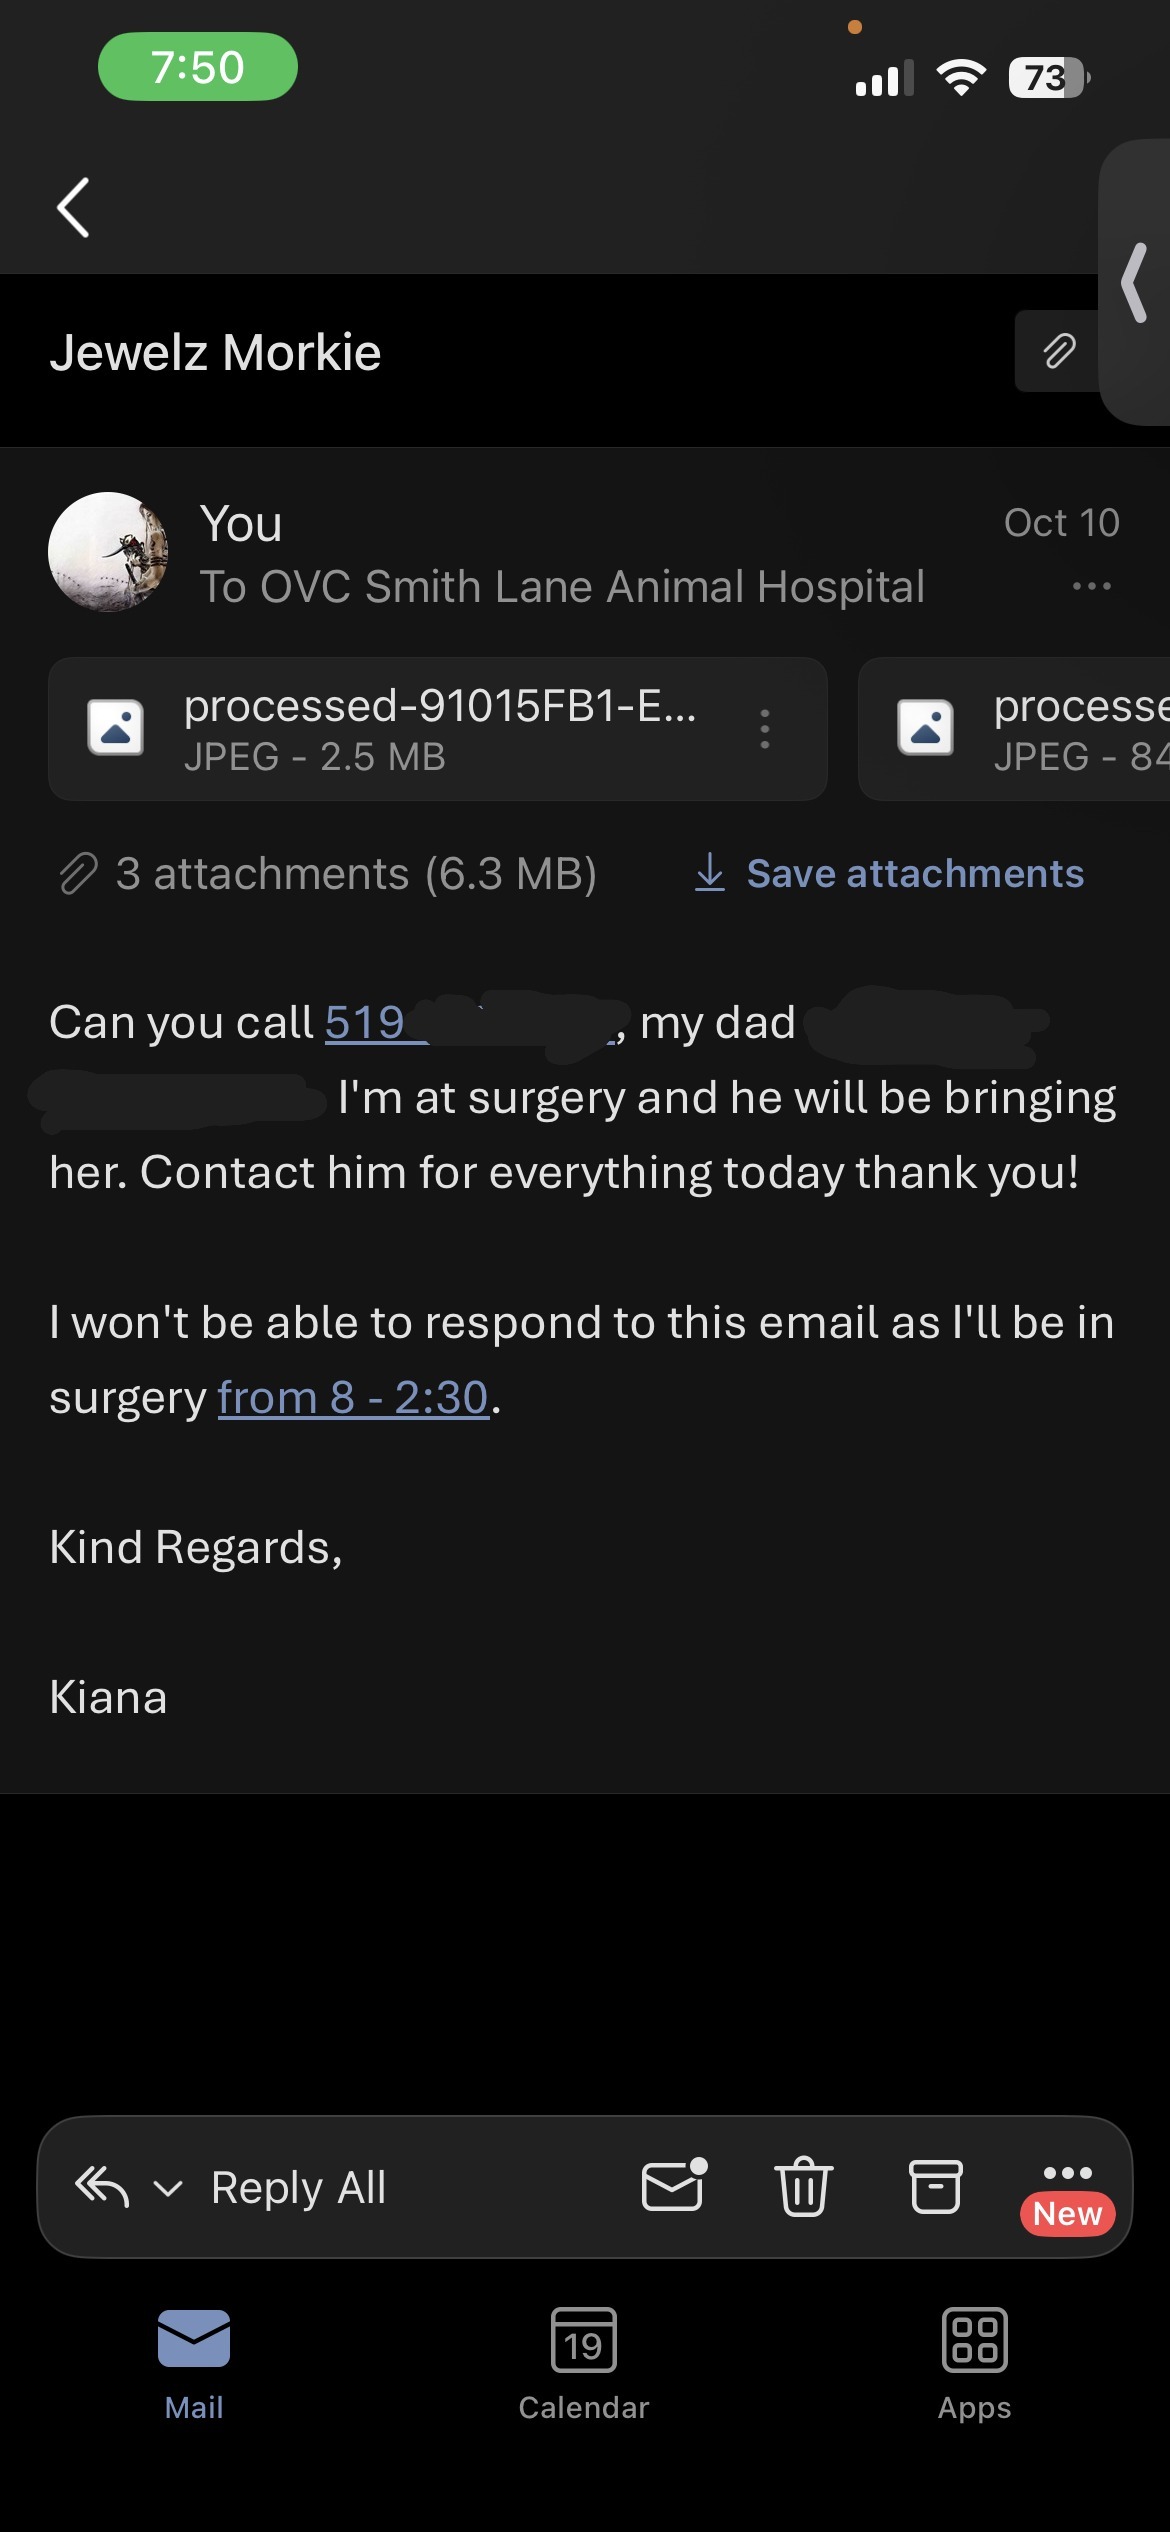Switch to the Calendar tab
The height and width of the screenshot is (2532, 1170).
point(584,2364)
